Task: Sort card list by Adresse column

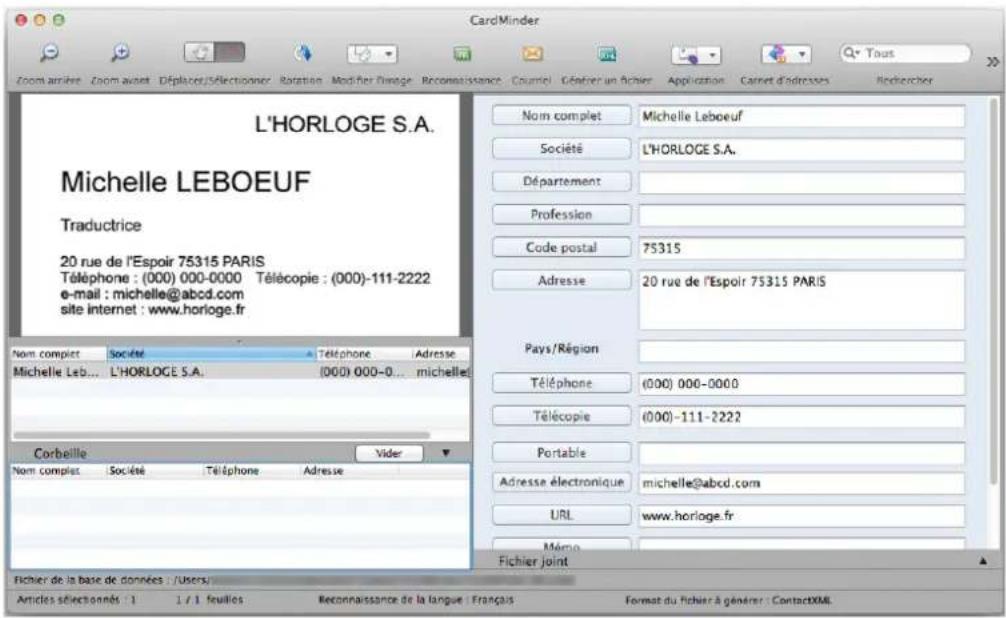Action: (x=441, y=354)
